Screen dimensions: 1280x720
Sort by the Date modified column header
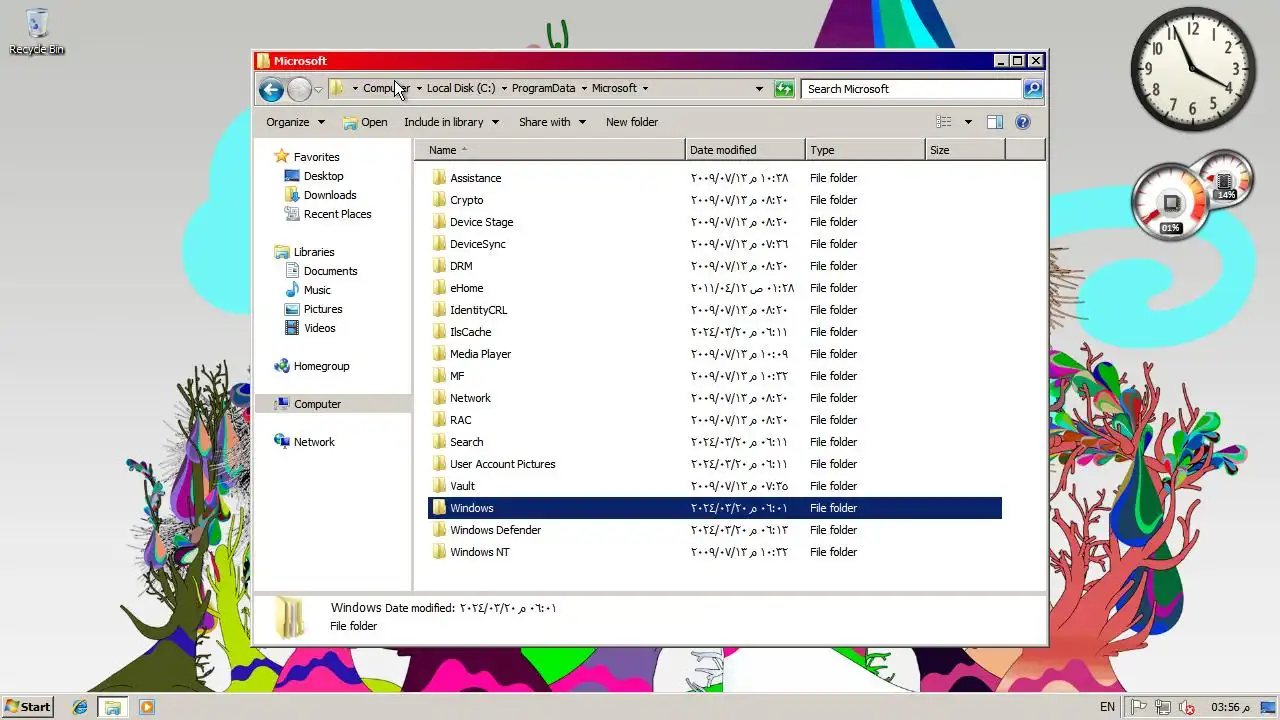(745, 150)
